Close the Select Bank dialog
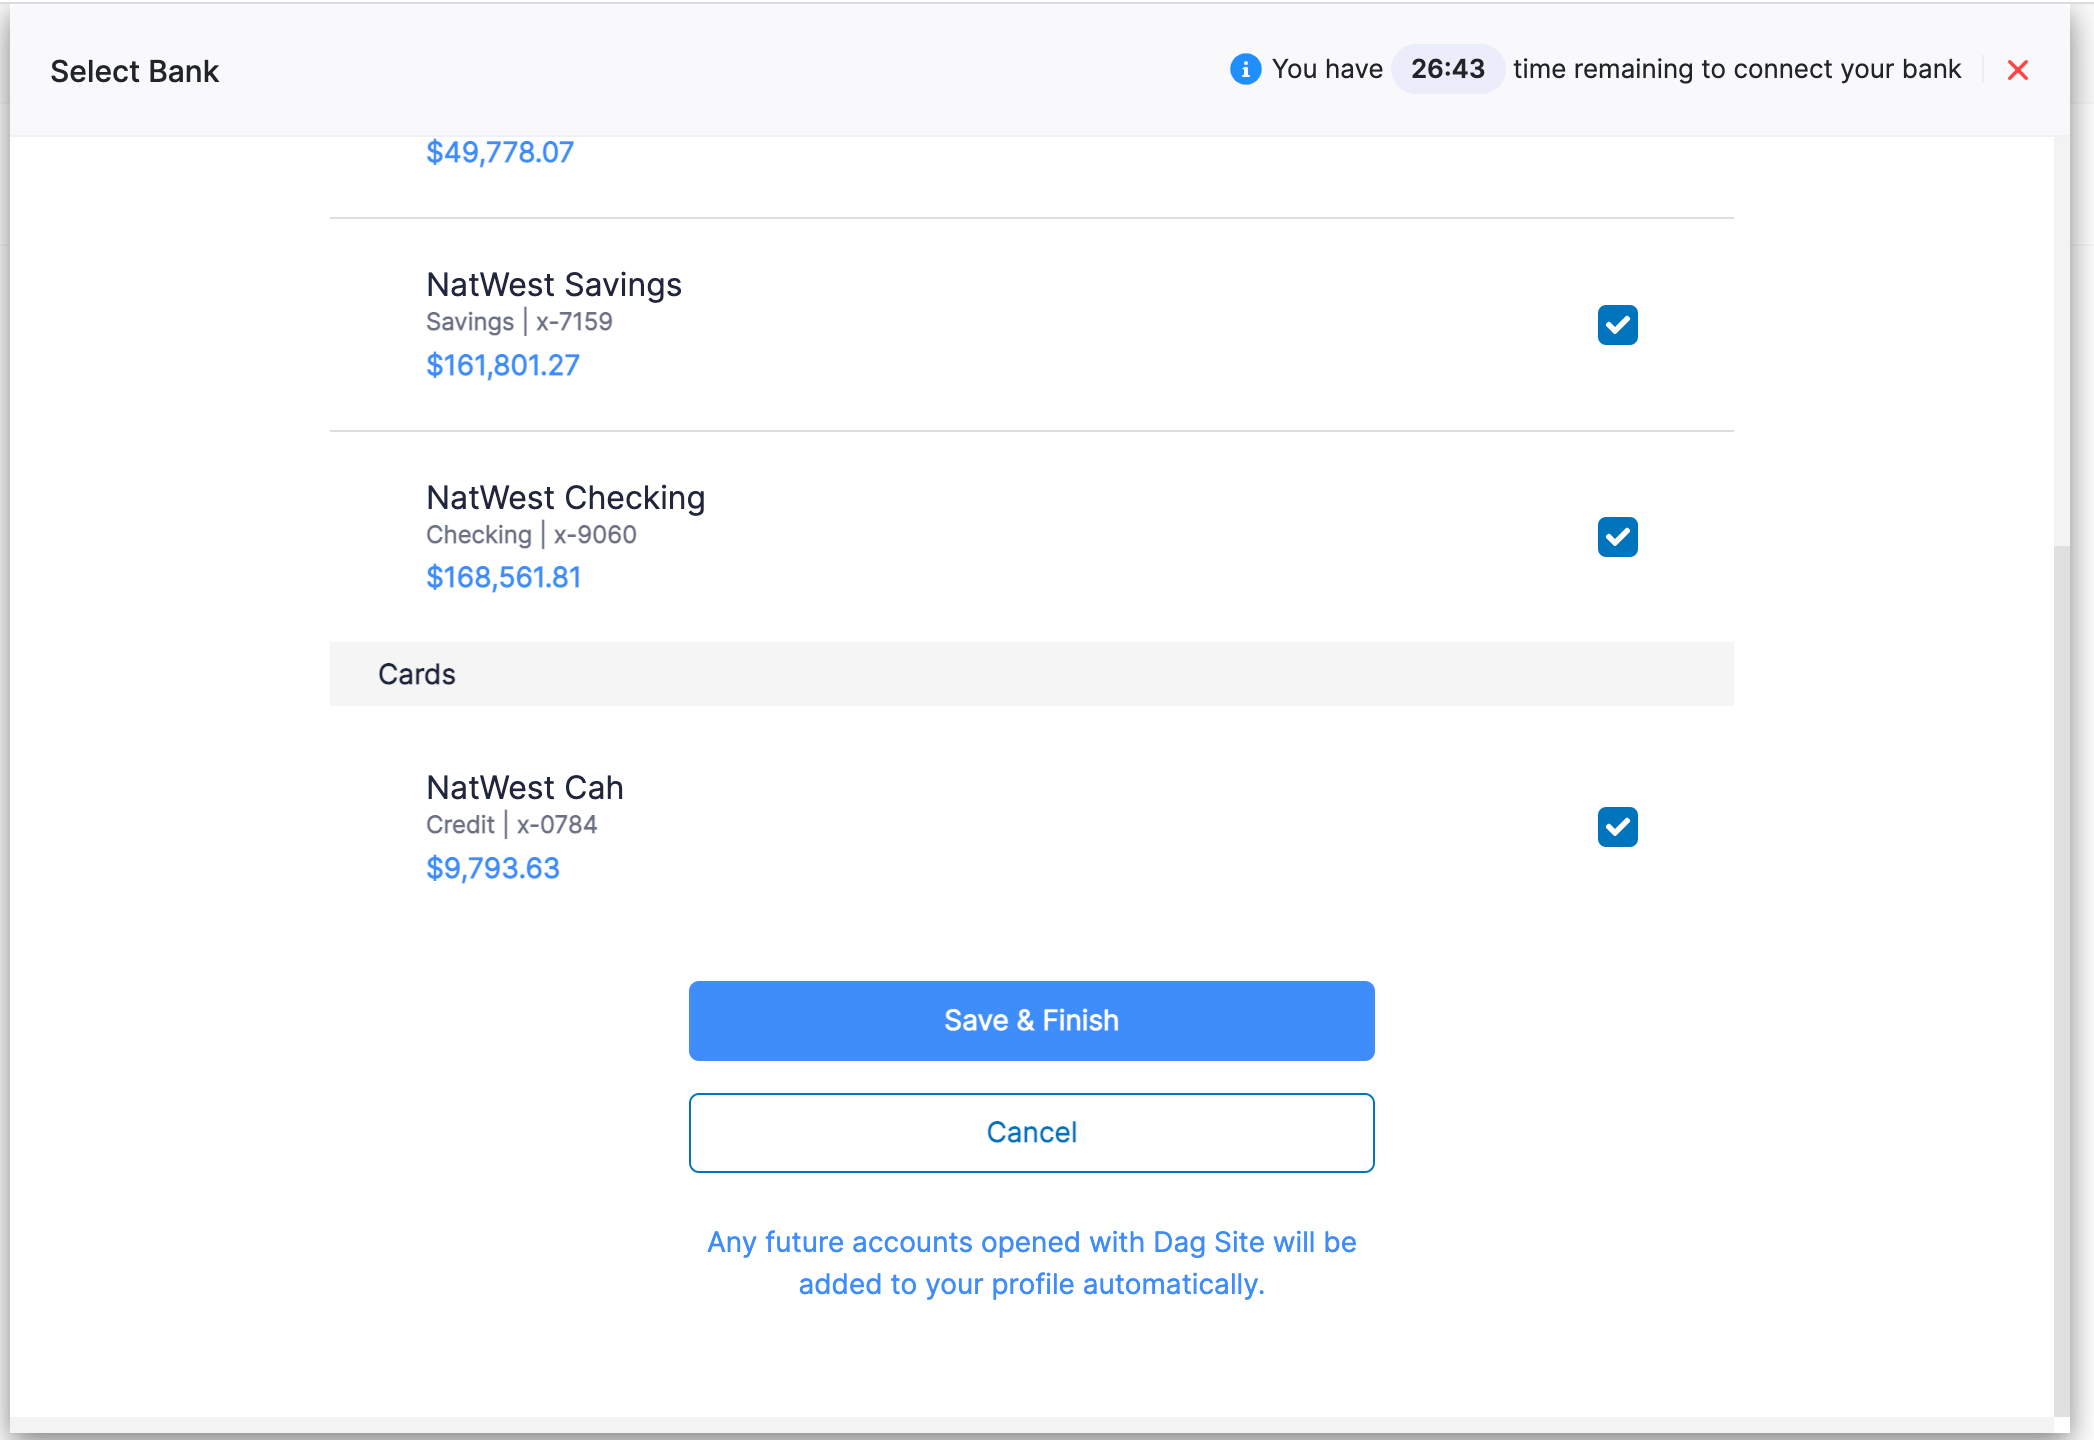The image size is (2094, 1440). (x=2018, y=70)
